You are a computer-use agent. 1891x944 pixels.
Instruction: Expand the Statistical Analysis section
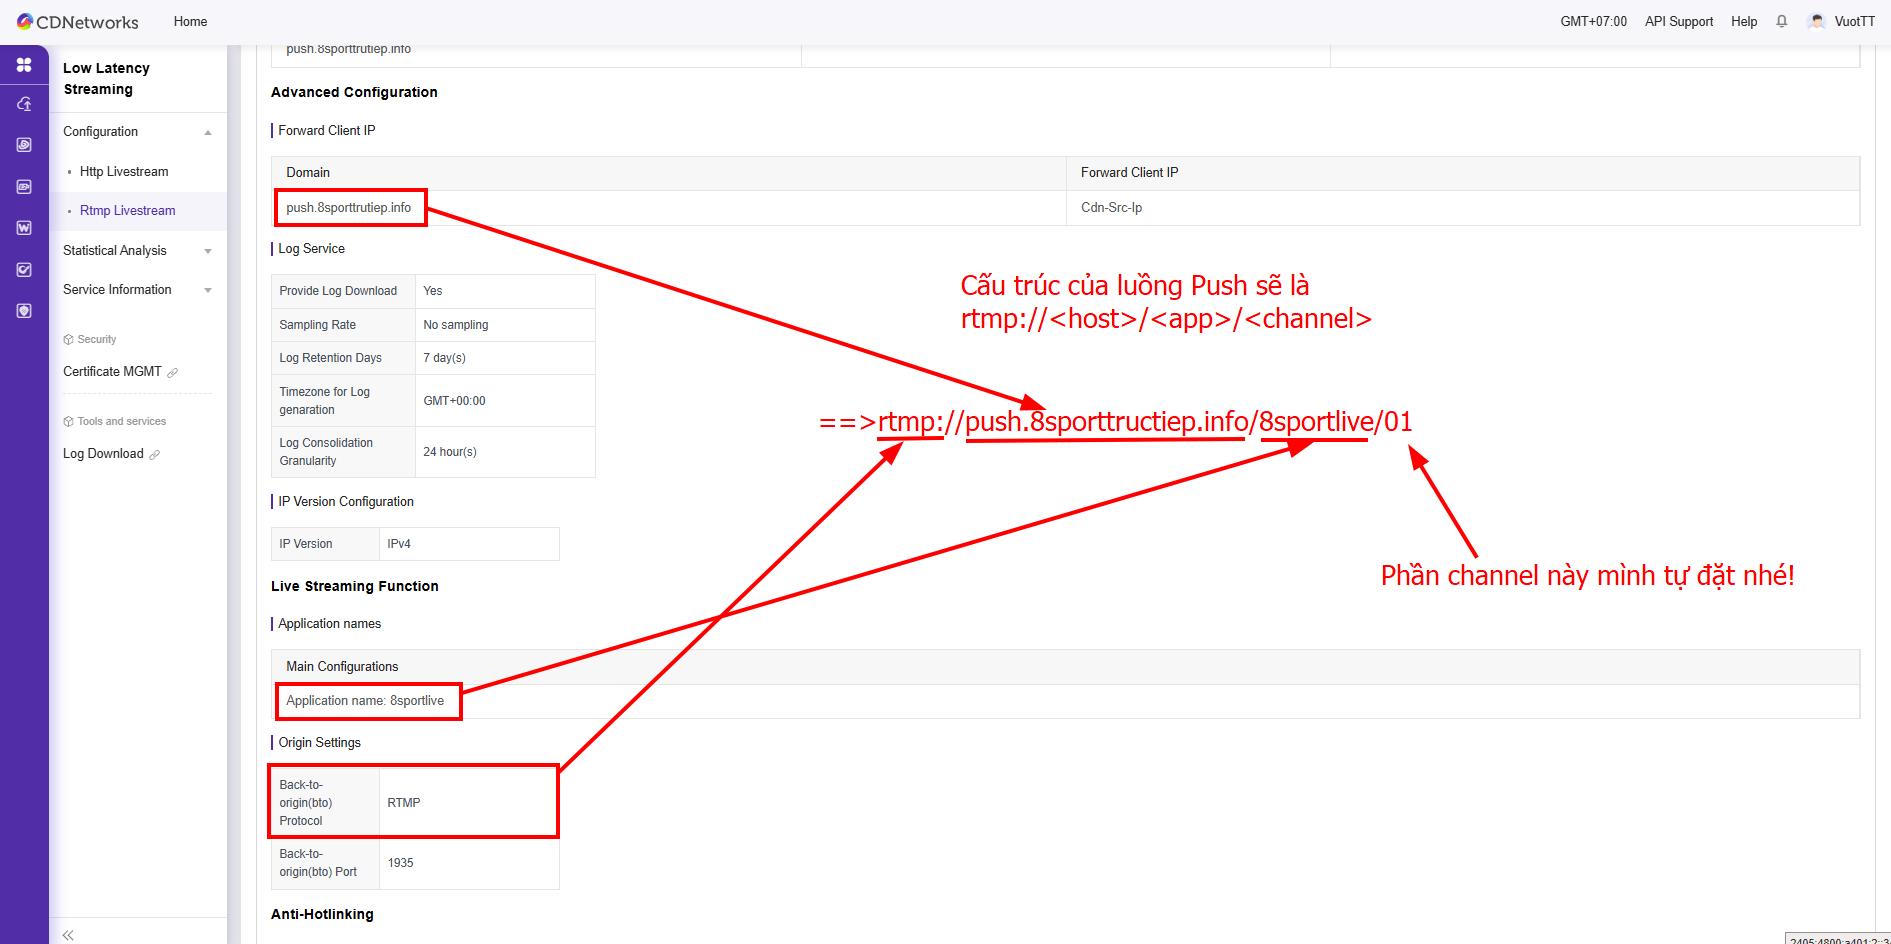pos(208,251)
